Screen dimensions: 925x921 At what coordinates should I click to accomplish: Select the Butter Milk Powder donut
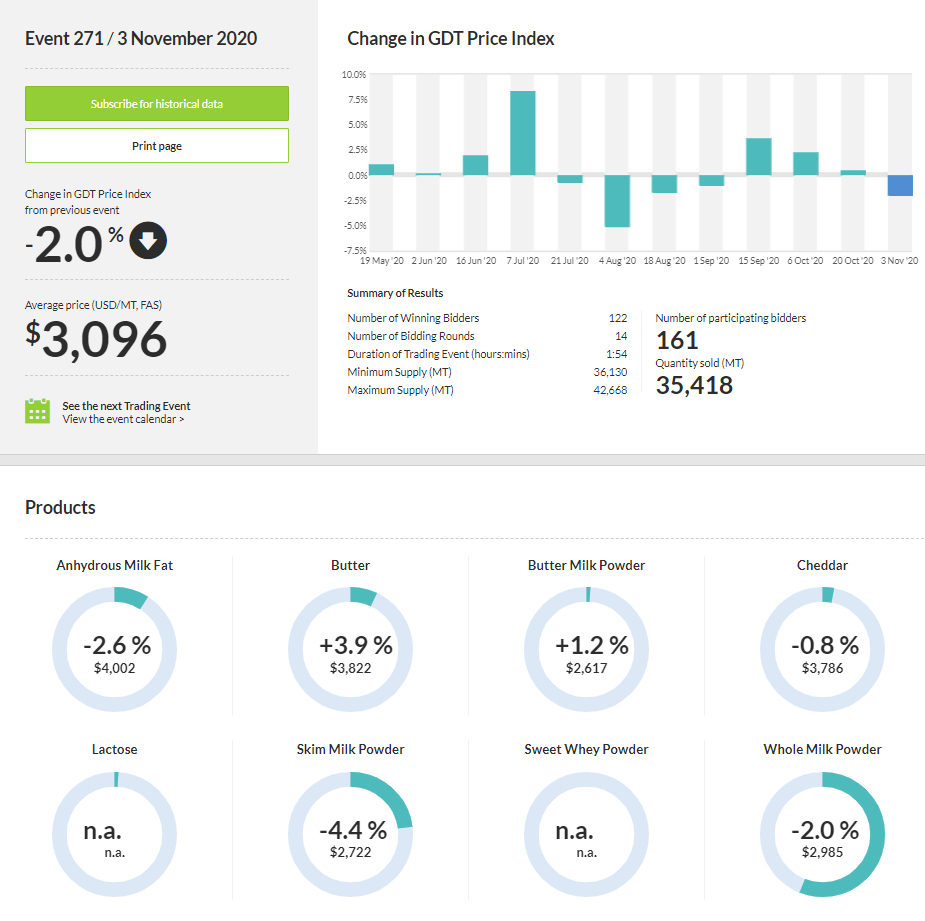click(586, 649)
